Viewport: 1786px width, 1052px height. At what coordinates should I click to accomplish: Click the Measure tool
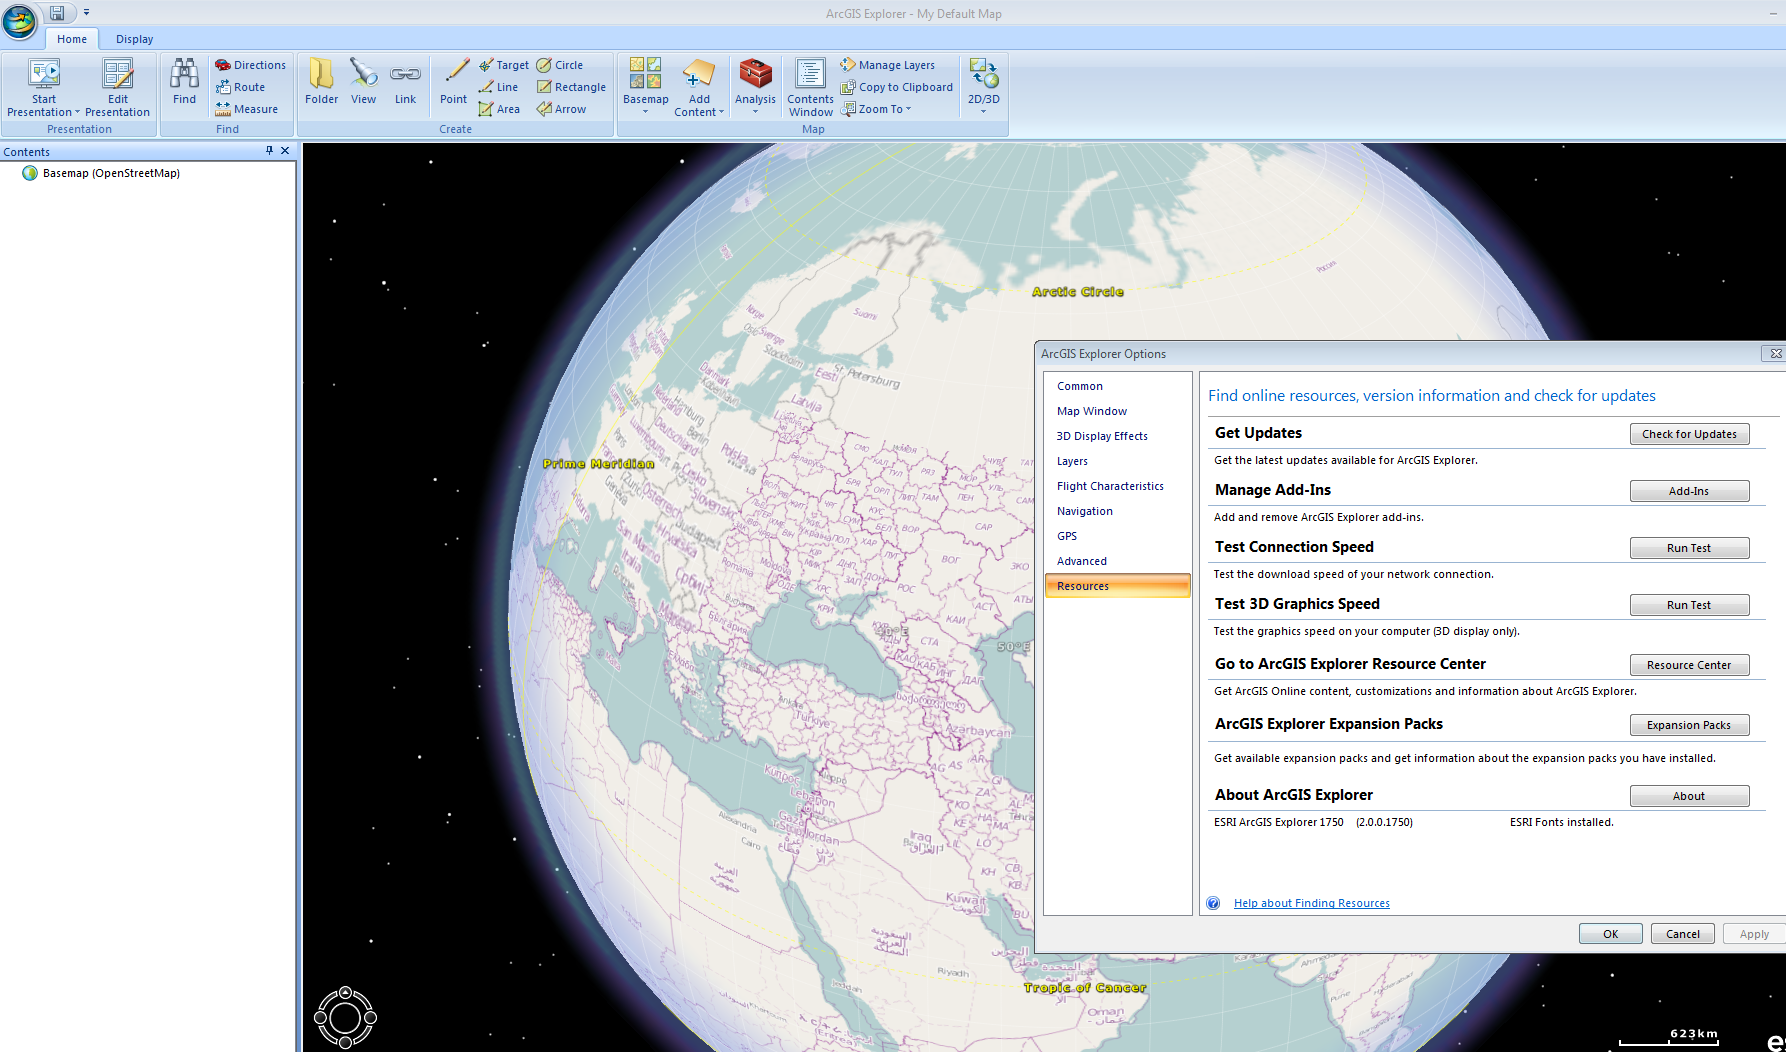tap(247, 109)
